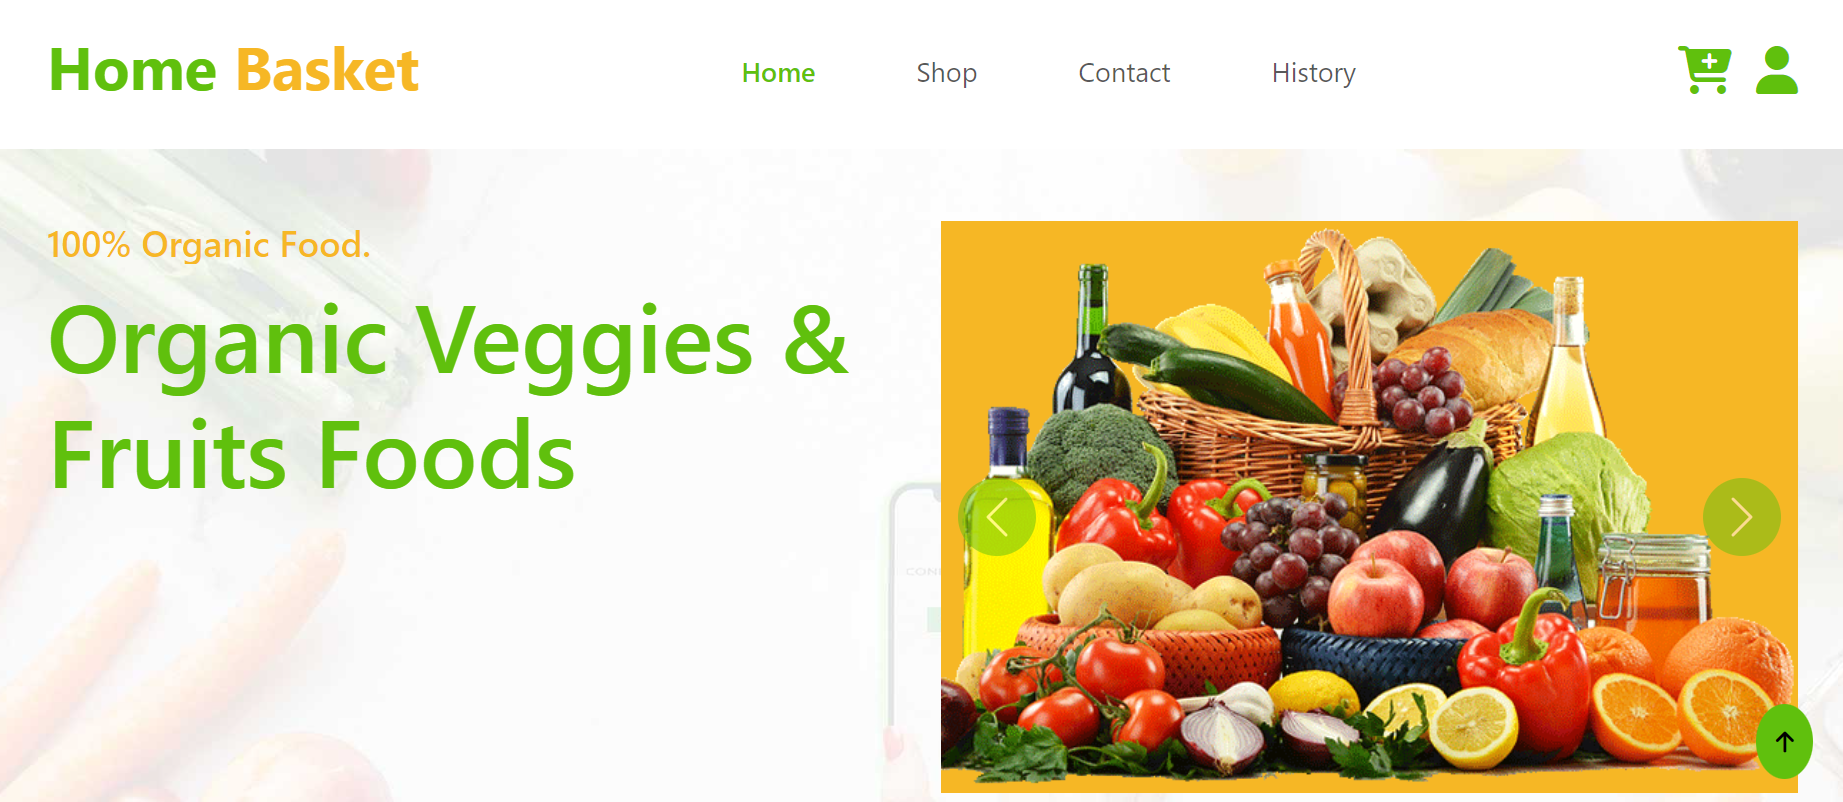The image size is (1843, 802).
Task: Click the Home Basket logo
Action: tap(234, 70)
